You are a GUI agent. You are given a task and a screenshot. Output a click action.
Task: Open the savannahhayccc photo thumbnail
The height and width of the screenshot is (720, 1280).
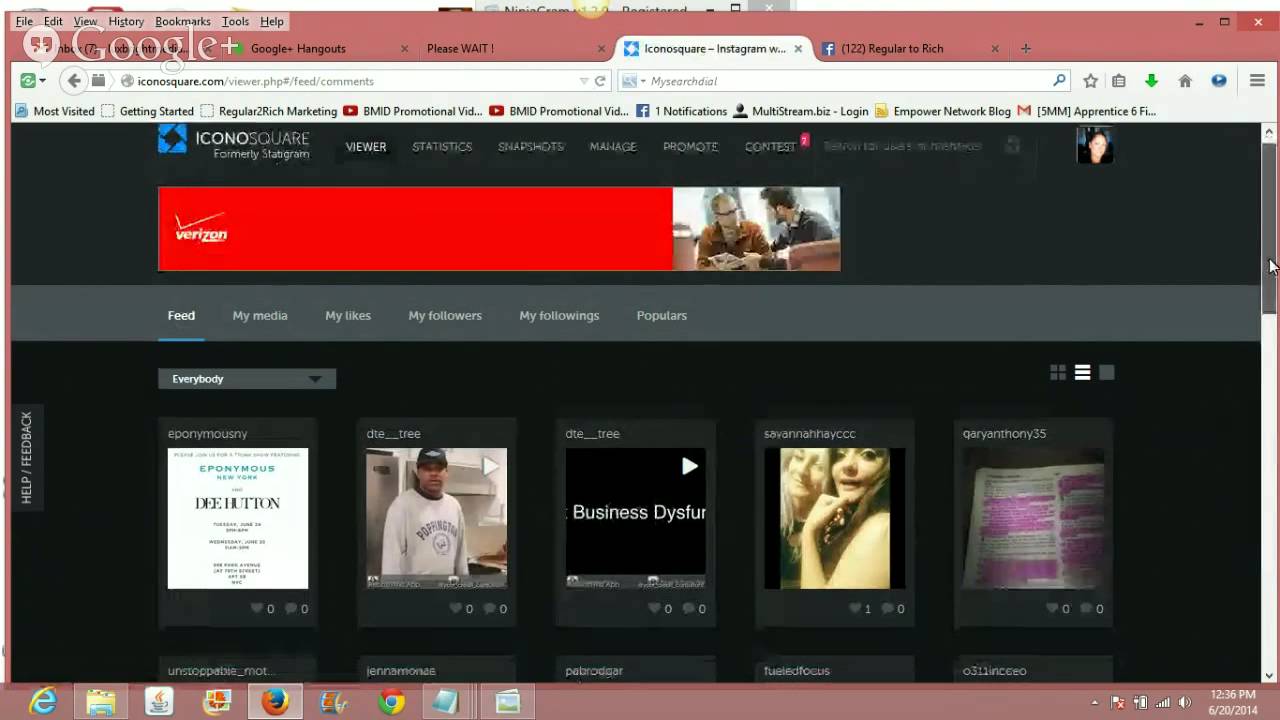(x=834, y=518)
